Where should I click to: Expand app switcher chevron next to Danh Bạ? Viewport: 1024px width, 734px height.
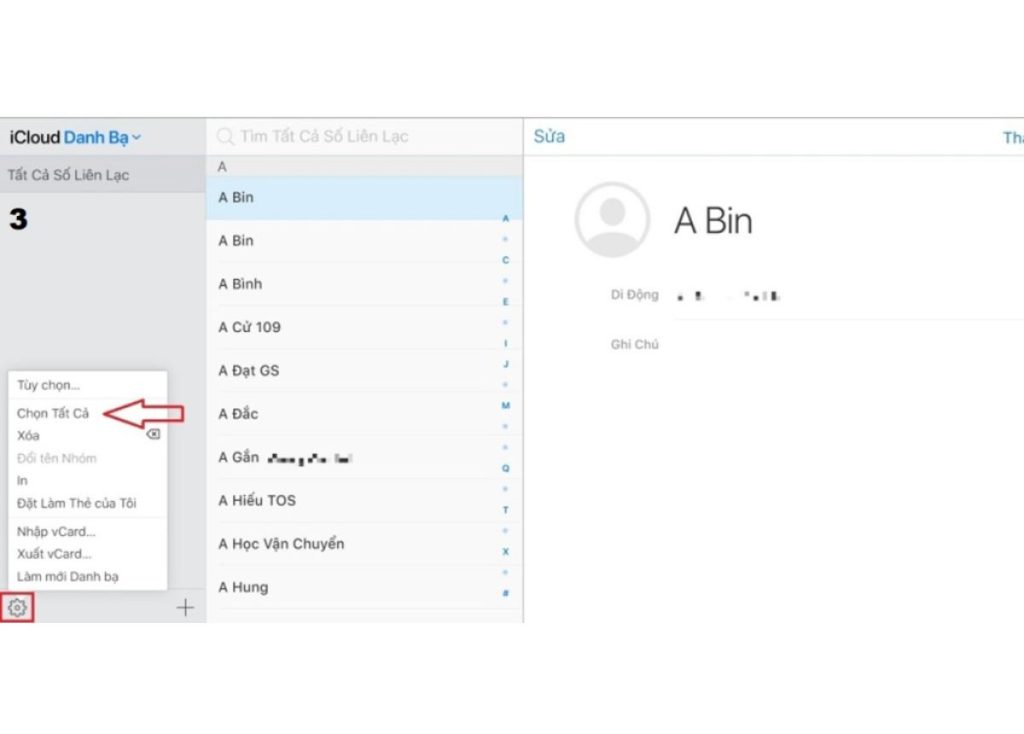click(x=136, y=138)
